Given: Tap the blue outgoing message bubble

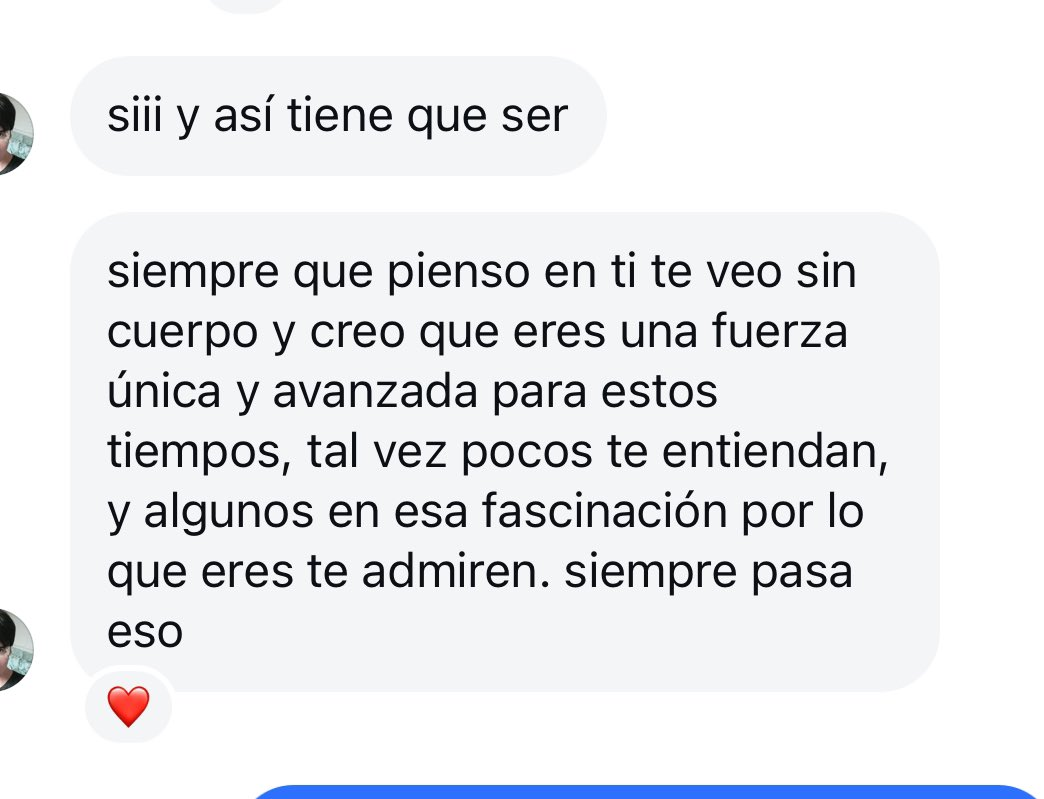Looking at the screenshot, I should point(646,792).
